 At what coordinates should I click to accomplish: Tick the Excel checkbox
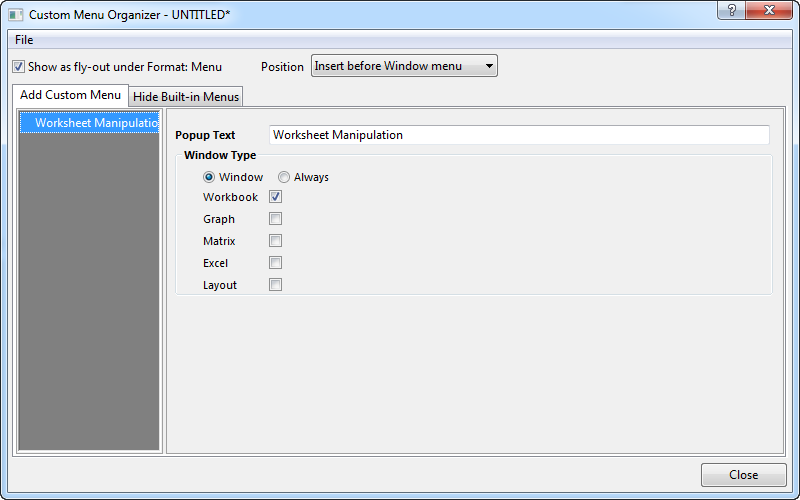[276, 263]
